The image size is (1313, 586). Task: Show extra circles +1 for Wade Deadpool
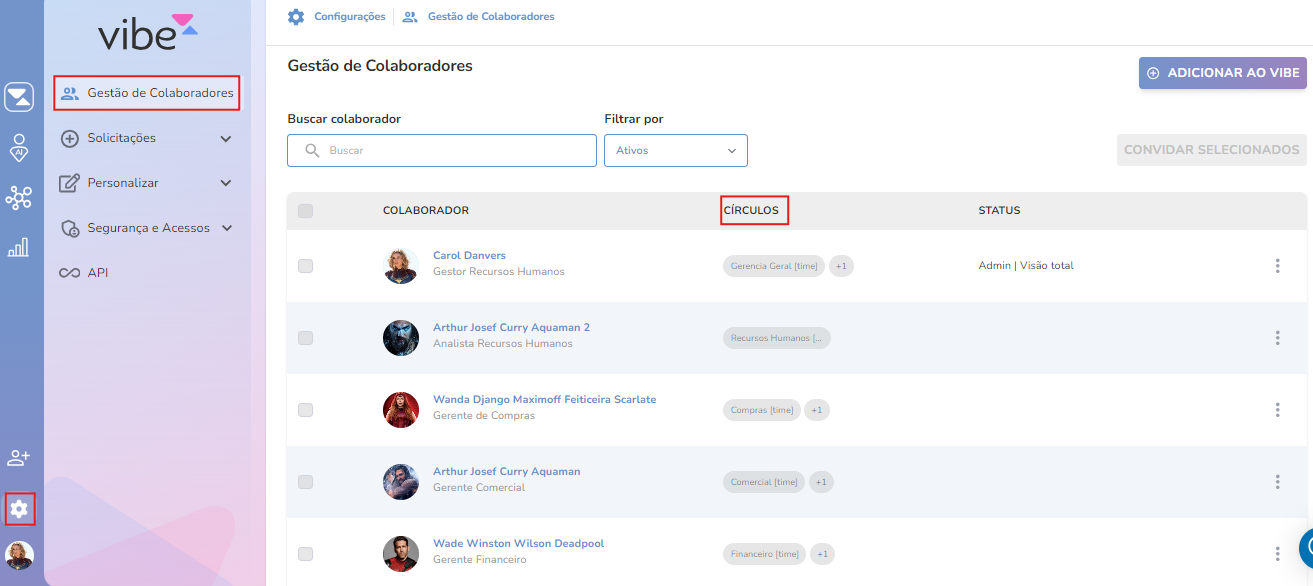(822, 554)
